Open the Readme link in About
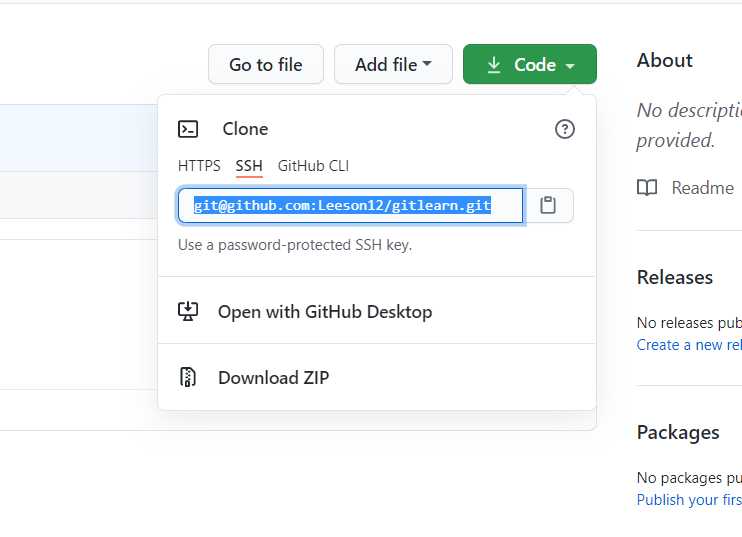The width and height of the screenshot is (742, 537). click(x=703, y=188)
